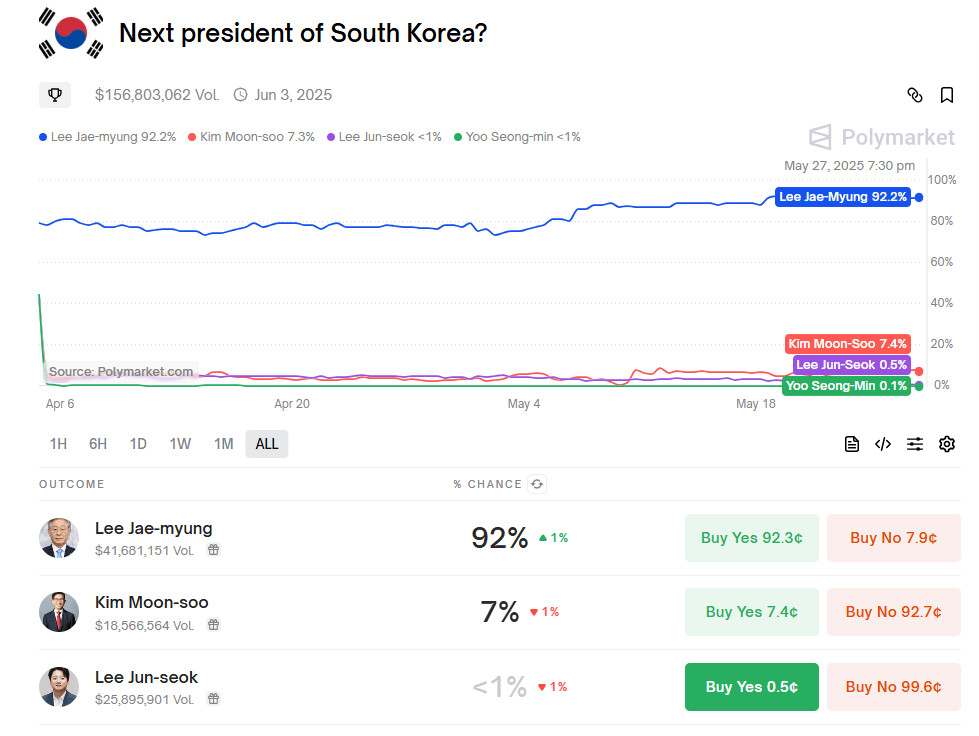Click the embed code icon
979x736 pixels.
883,444
